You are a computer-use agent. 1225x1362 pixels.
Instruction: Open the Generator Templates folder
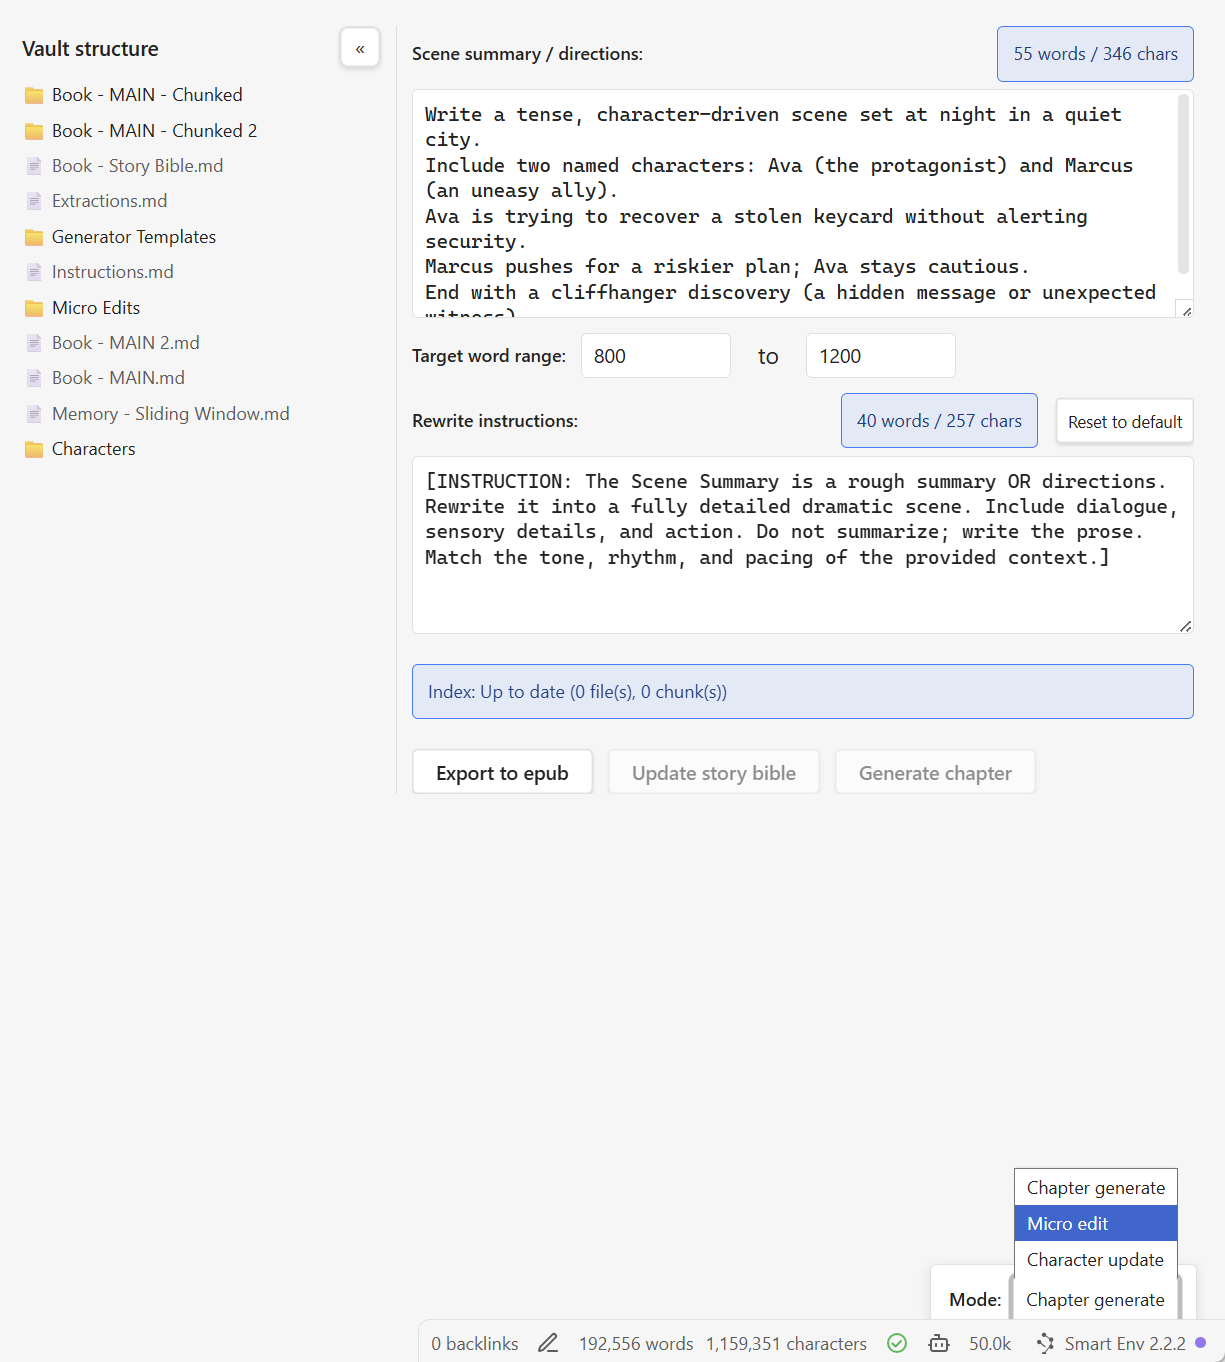(134, 237)
